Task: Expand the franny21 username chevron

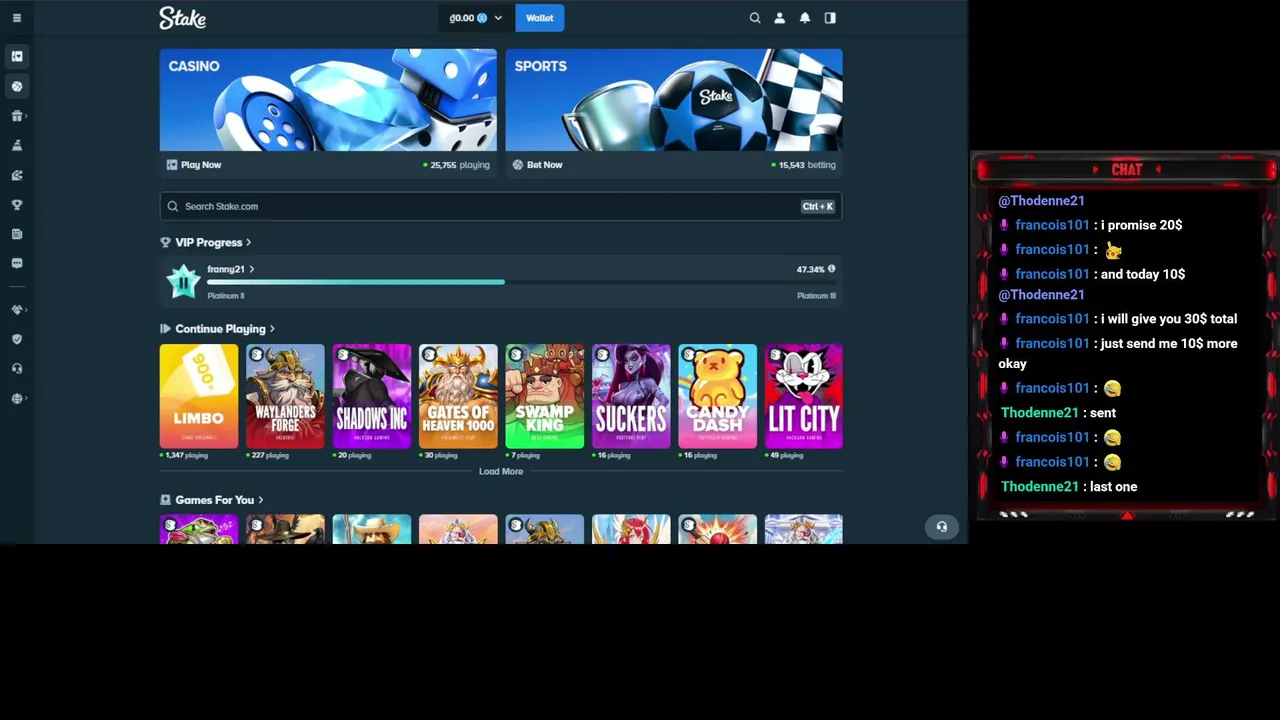Action: 252,269
